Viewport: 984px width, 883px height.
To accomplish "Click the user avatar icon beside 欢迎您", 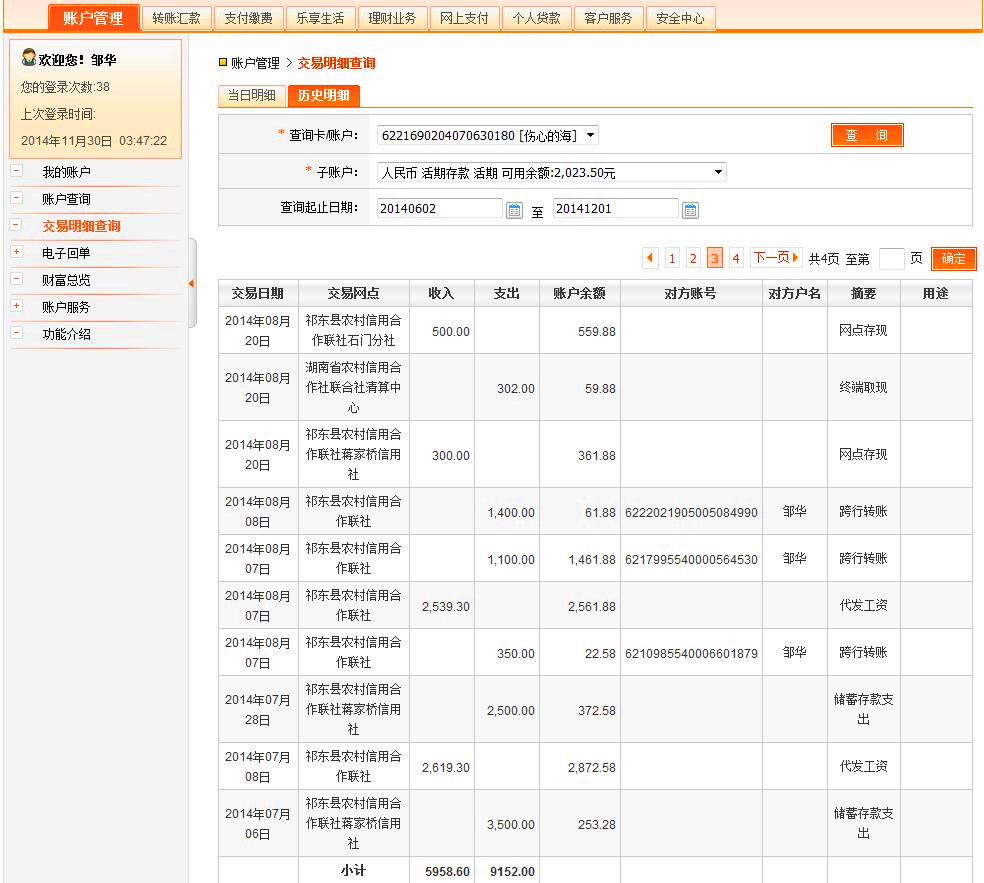I will 29,58.
